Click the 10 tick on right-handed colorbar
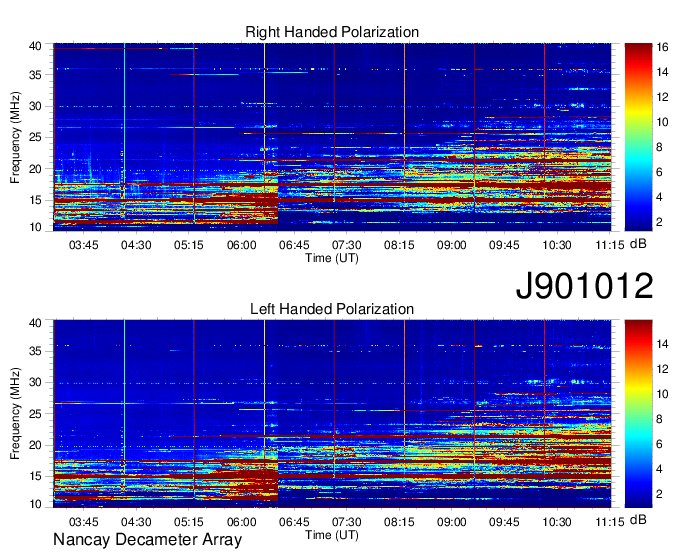This screenshot has width=680, height=552. pos(662,122)
